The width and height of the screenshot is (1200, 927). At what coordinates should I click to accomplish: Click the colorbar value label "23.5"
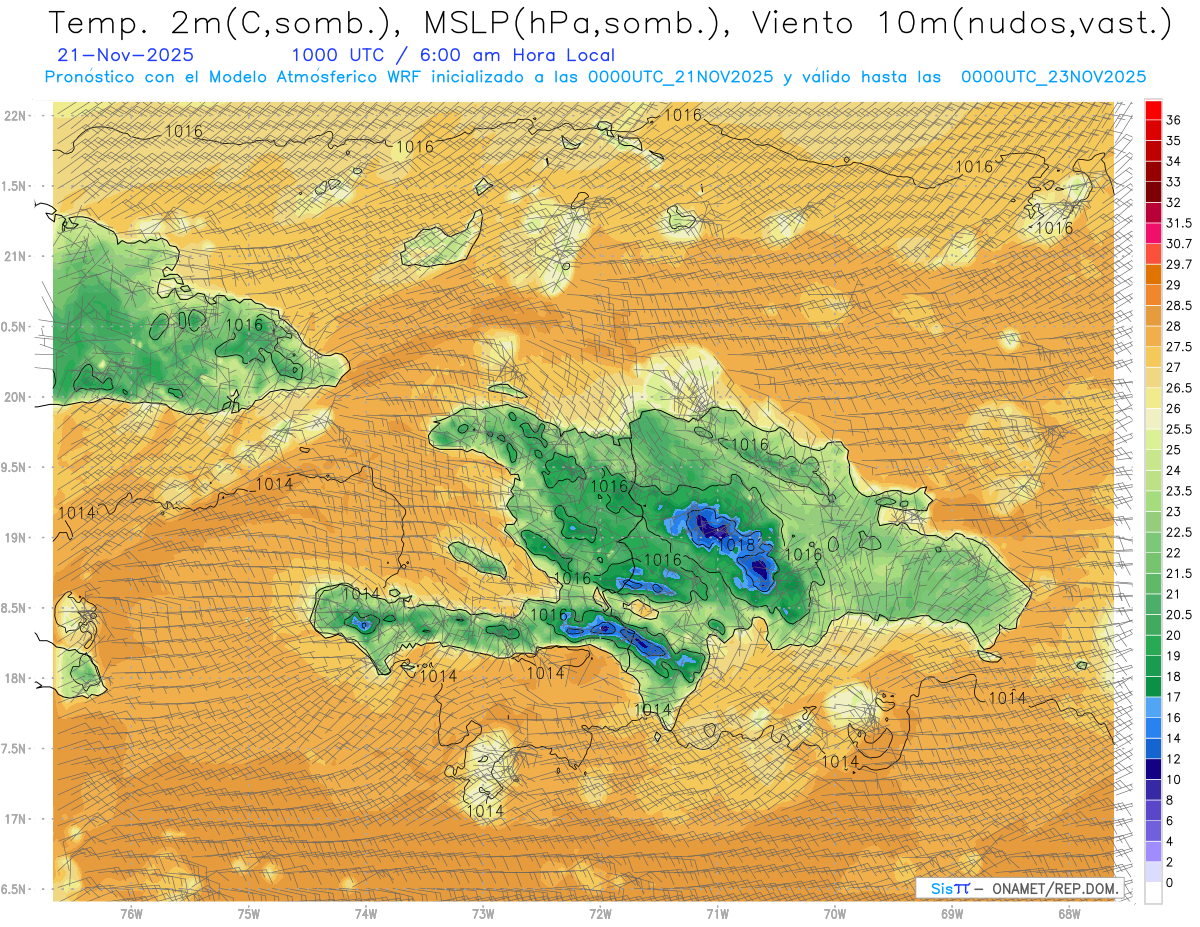coord(1180,491)
